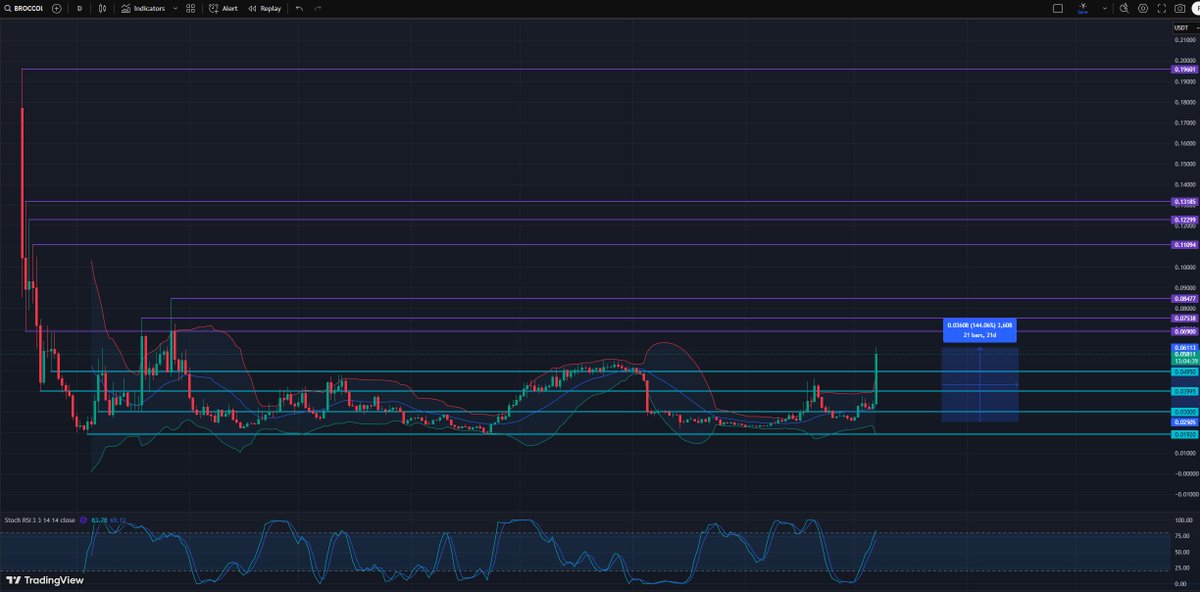Open the indicator templates grid icon
The width and height of the screenshot is (1200, 592).
[x=190, y=8]
